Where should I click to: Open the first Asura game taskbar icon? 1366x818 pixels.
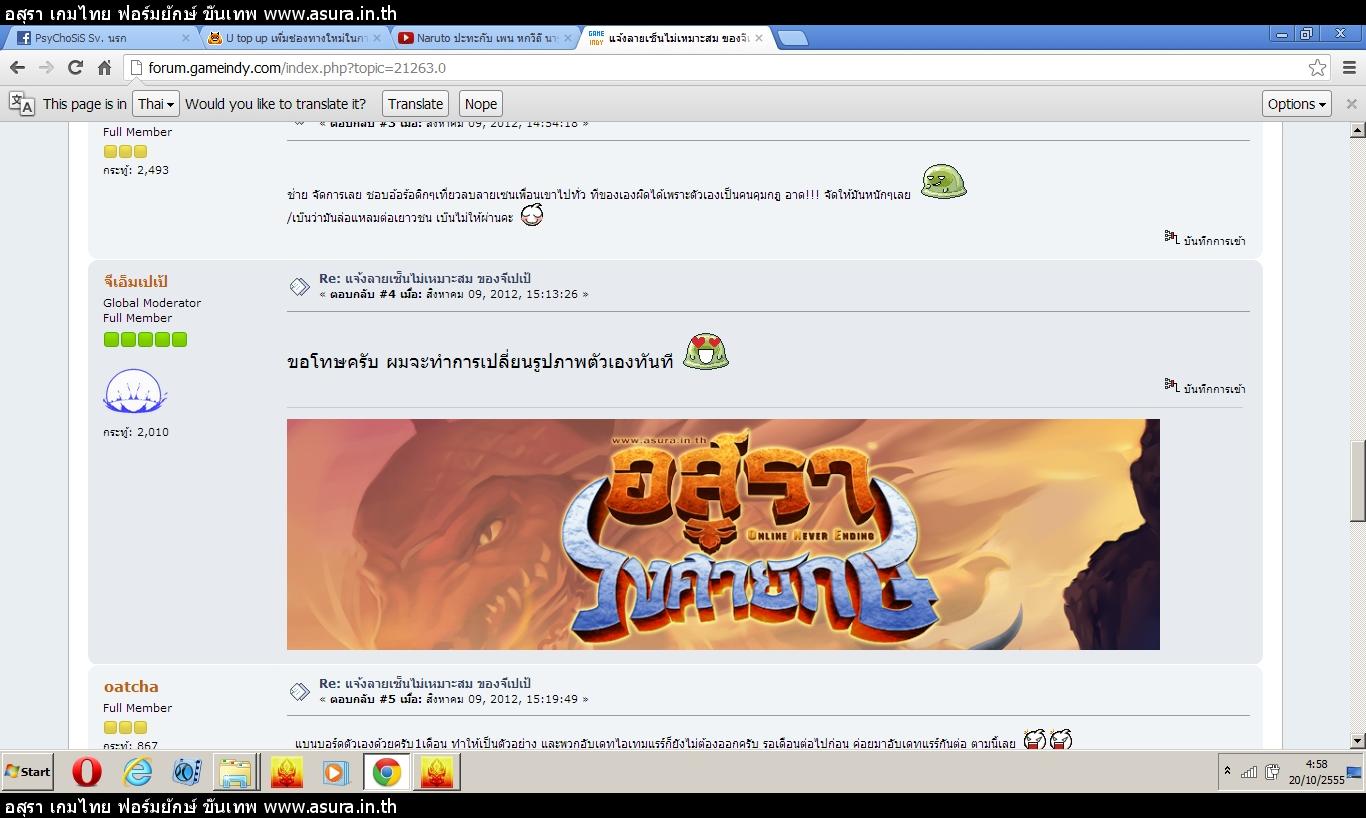(x=287, y=772)
